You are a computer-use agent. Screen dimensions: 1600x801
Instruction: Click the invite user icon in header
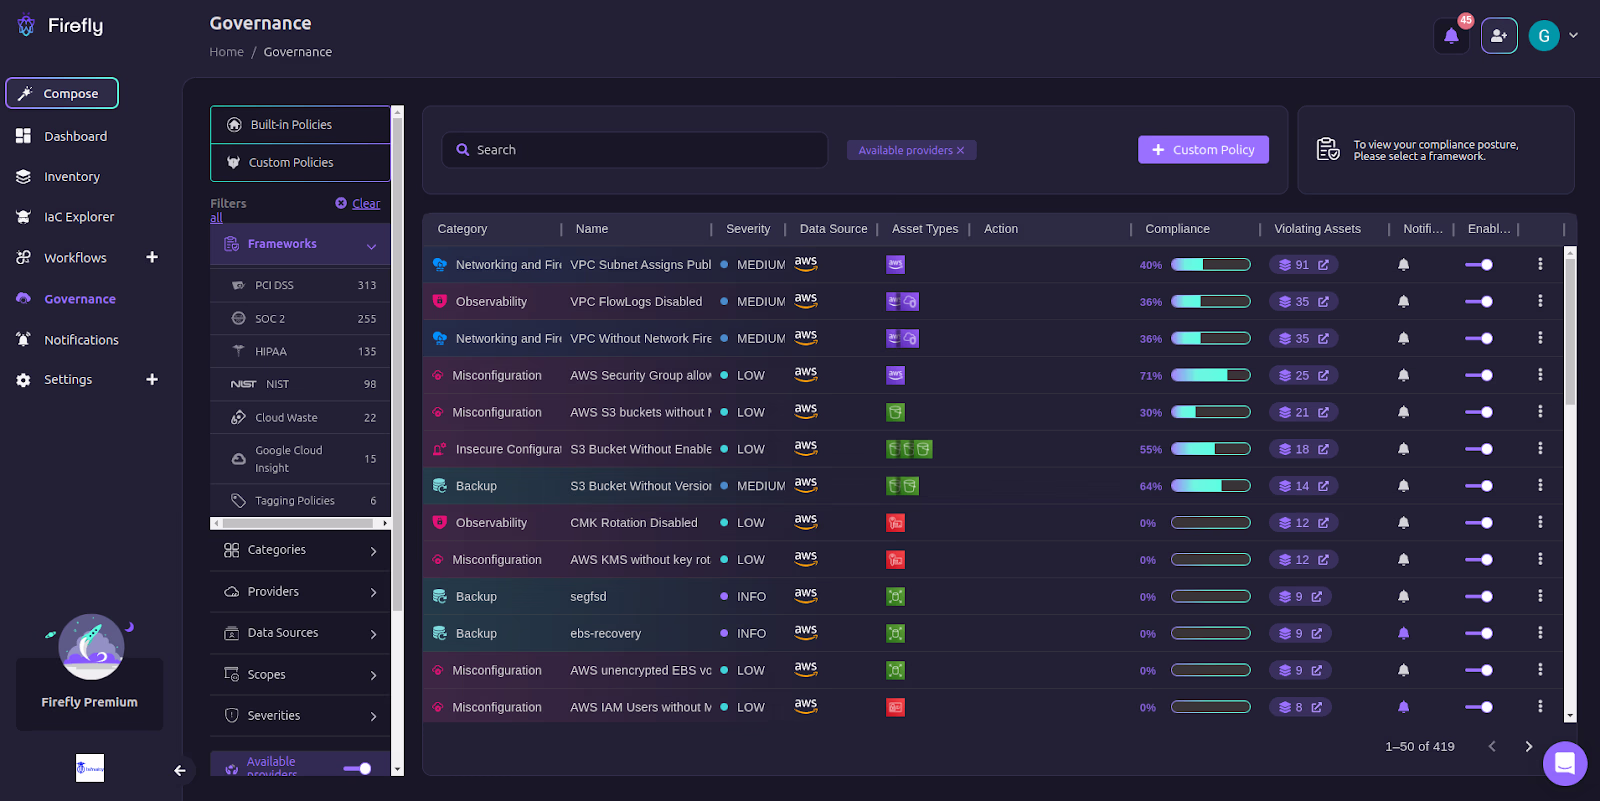[1499, 36]
